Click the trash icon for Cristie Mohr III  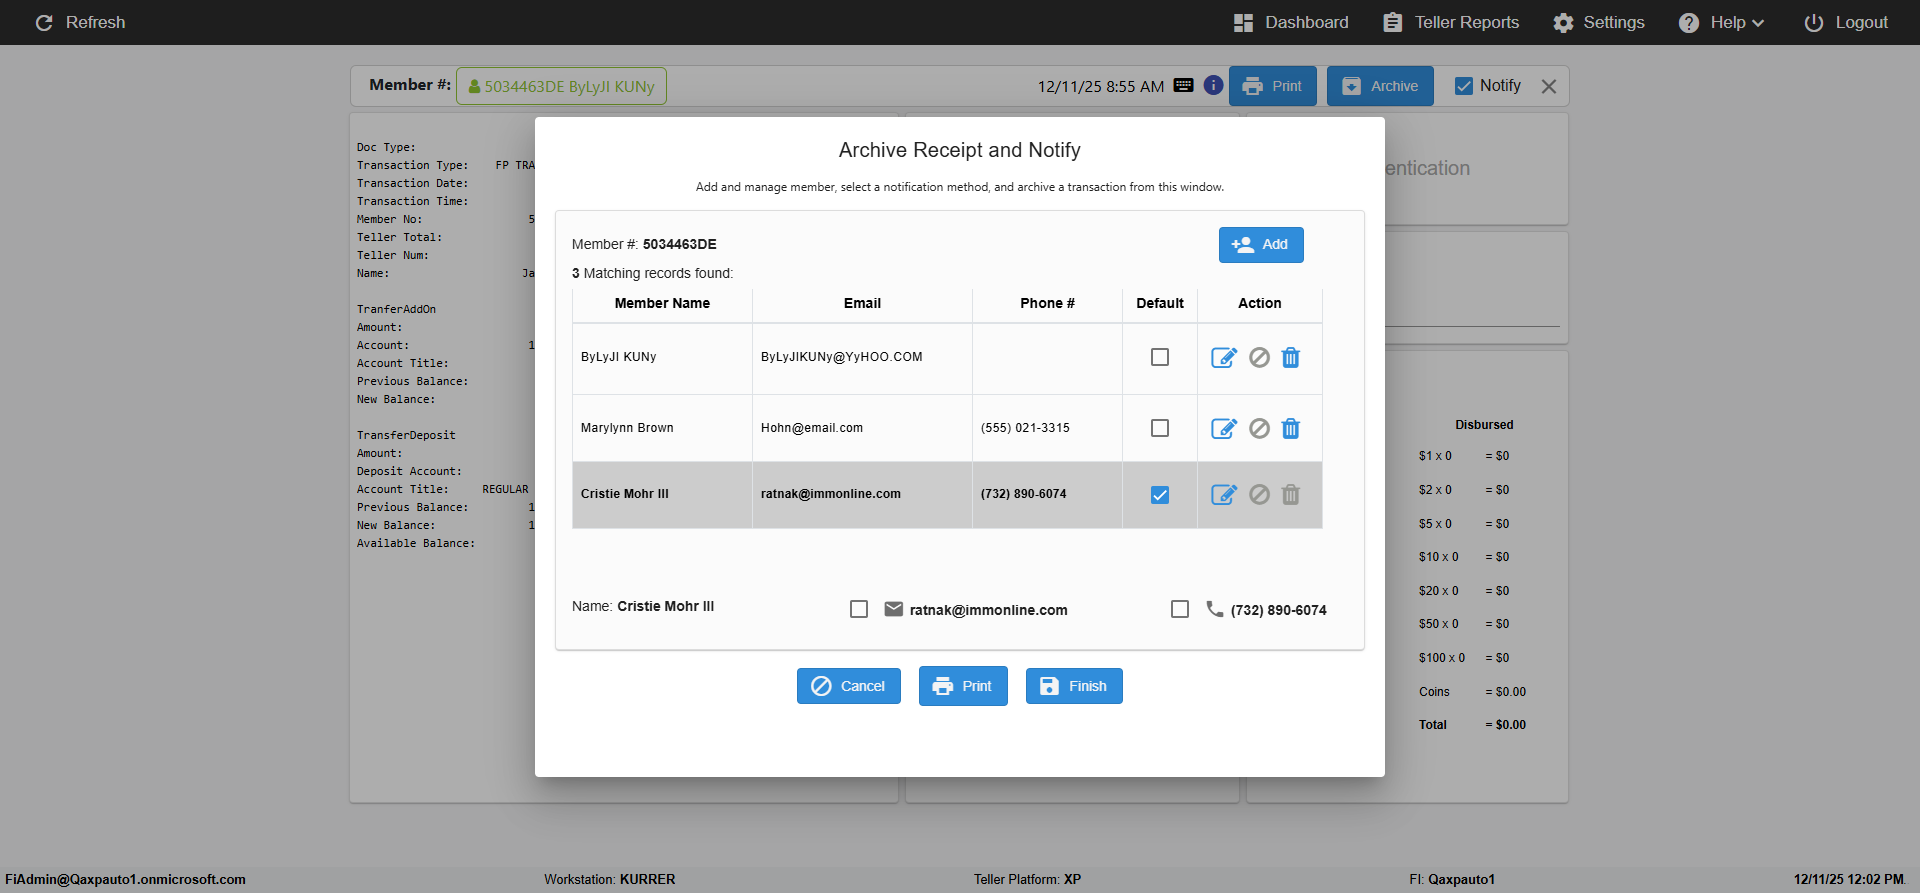[x=1291, y=495]
